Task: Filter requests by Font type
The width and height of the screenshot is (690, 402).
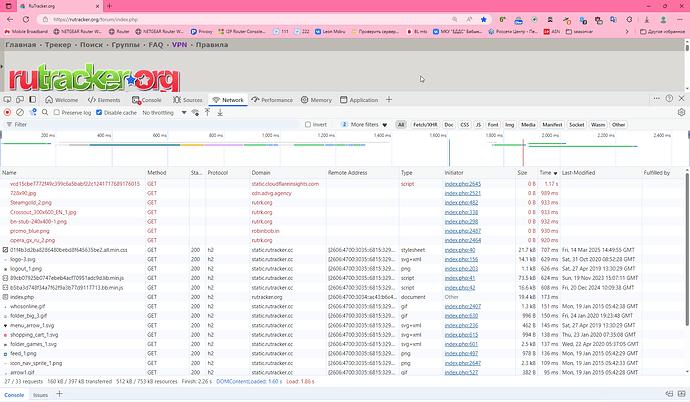Action: point(493,124)
